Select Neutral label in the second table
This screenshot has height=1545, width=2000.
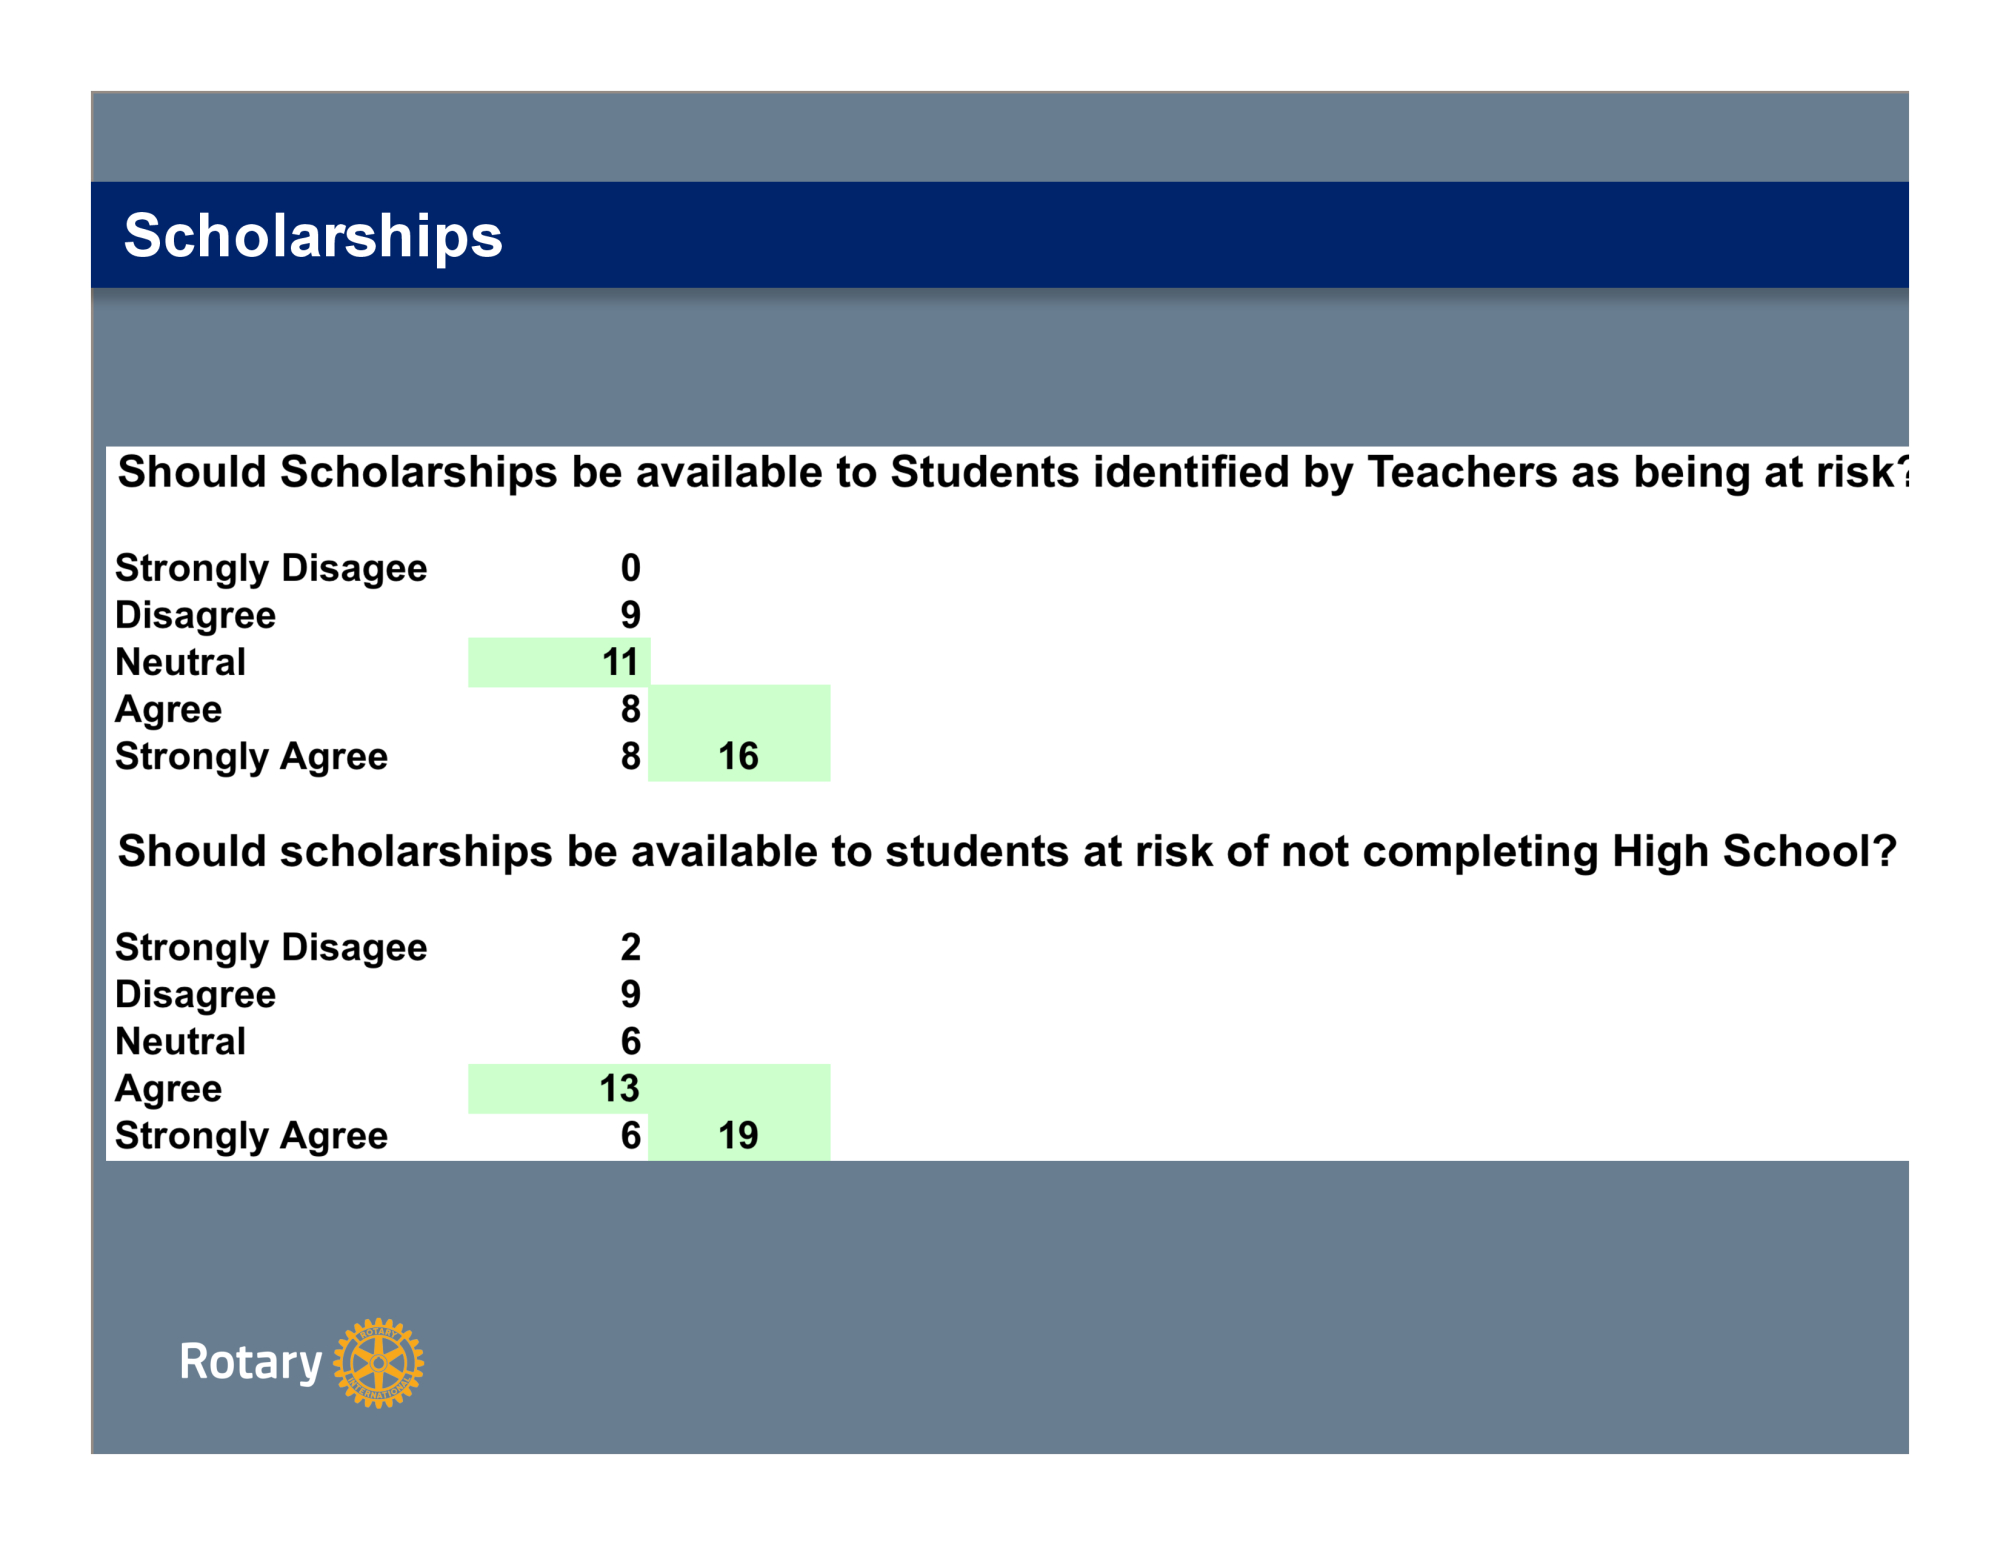coord(180,1041)
